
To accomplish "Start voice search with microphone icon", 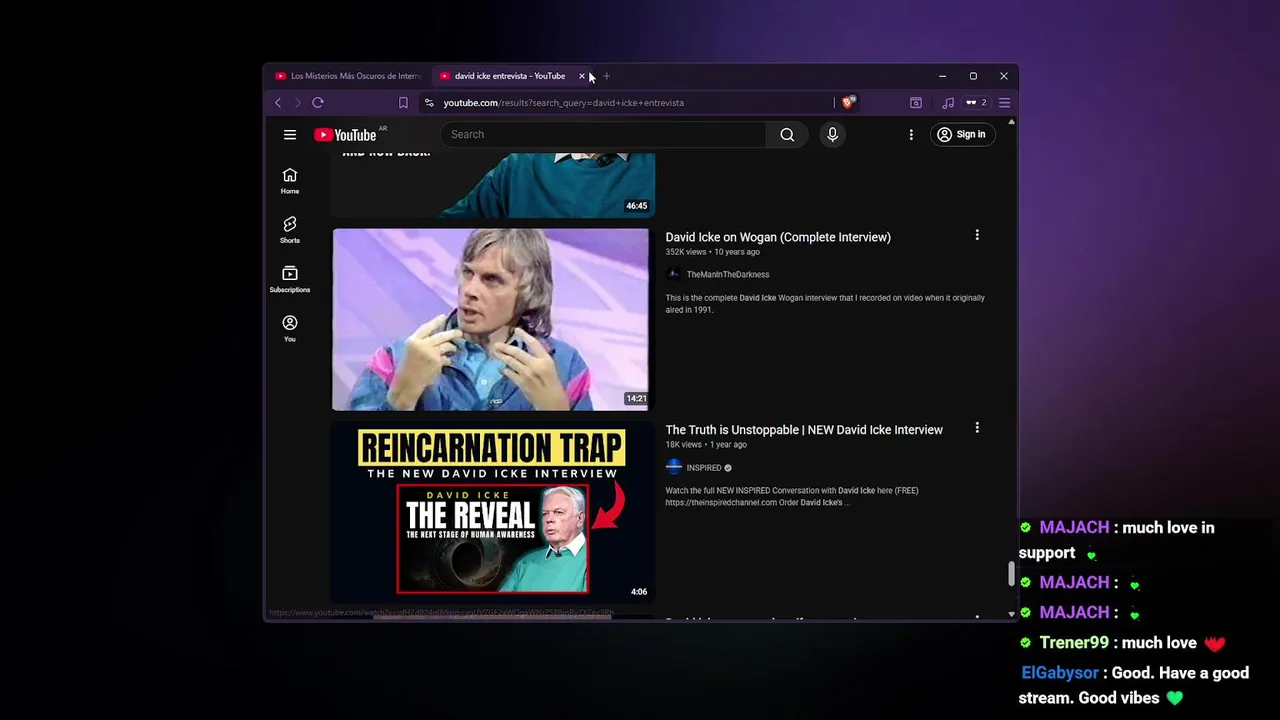I will (x=832, y=135).
